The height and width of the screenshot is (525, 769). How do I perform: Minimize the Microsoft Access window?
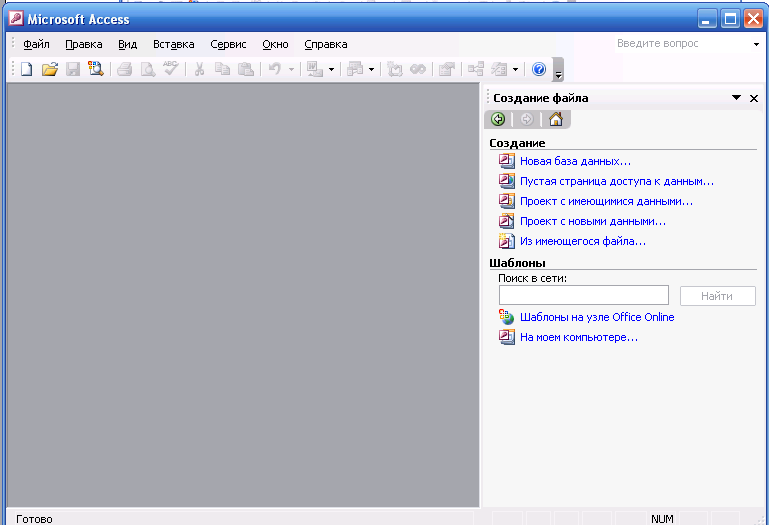pos(706,20)
